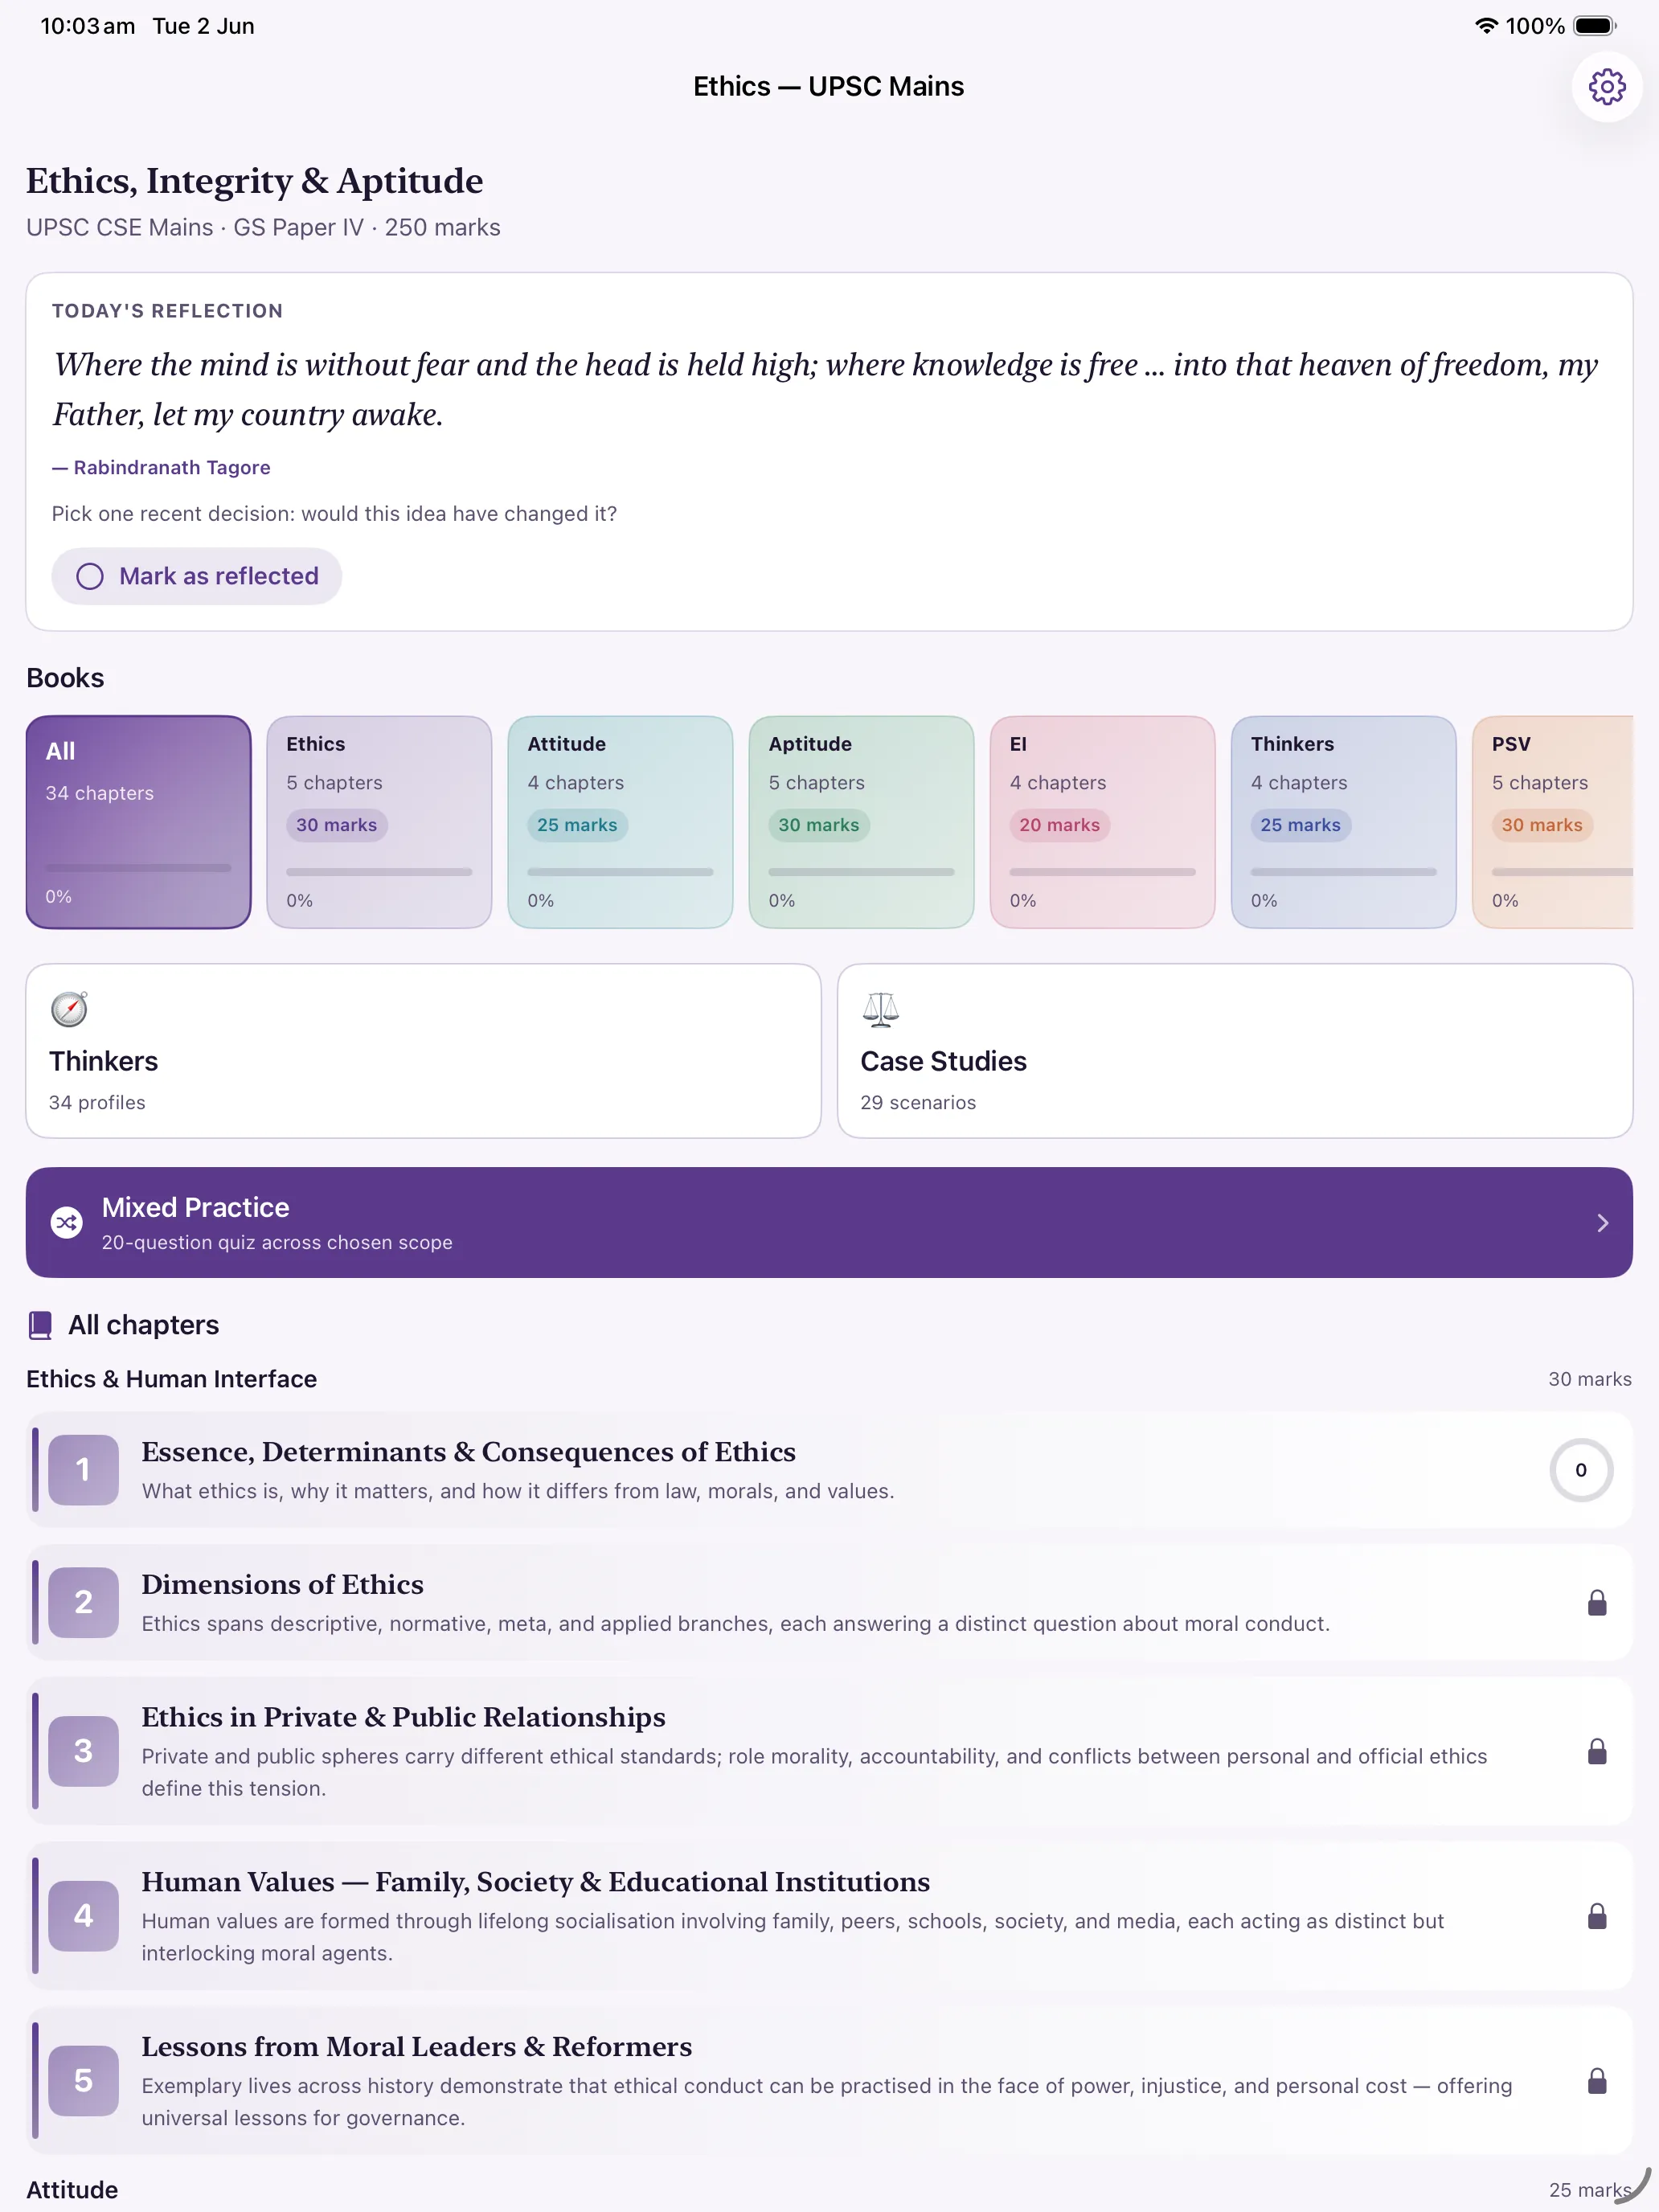Tap the 30 marks pill on PSV card
Image resolution: width=1659 pixels, height=2212 pixels.
click(1542, 825)
